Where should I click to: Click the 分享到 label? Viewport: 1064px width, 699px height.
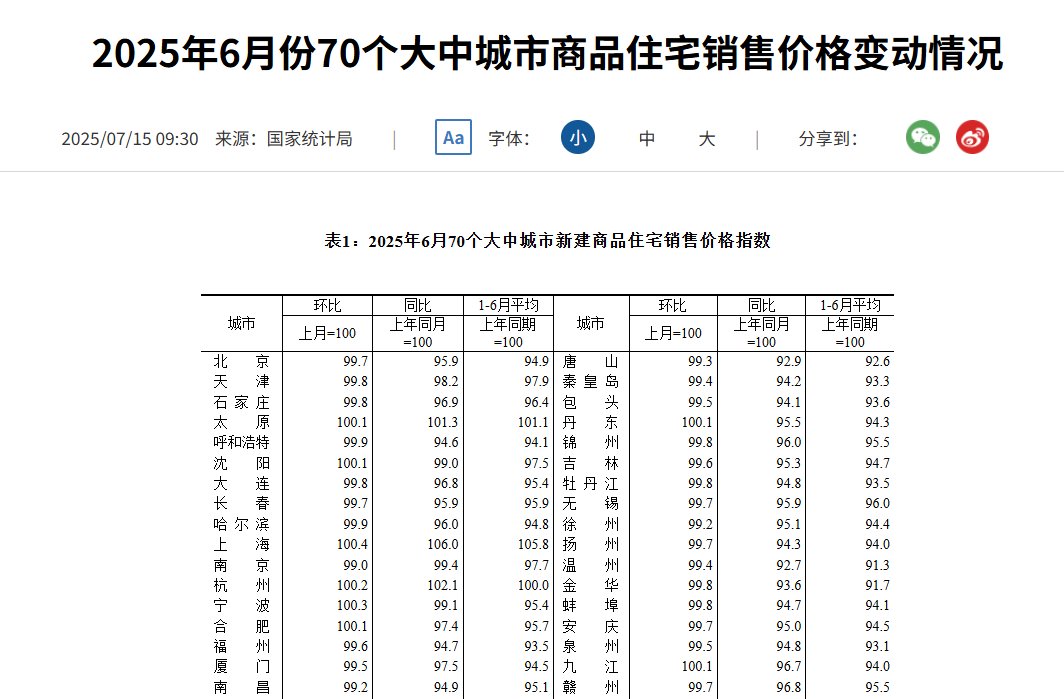tap(827, 139)
